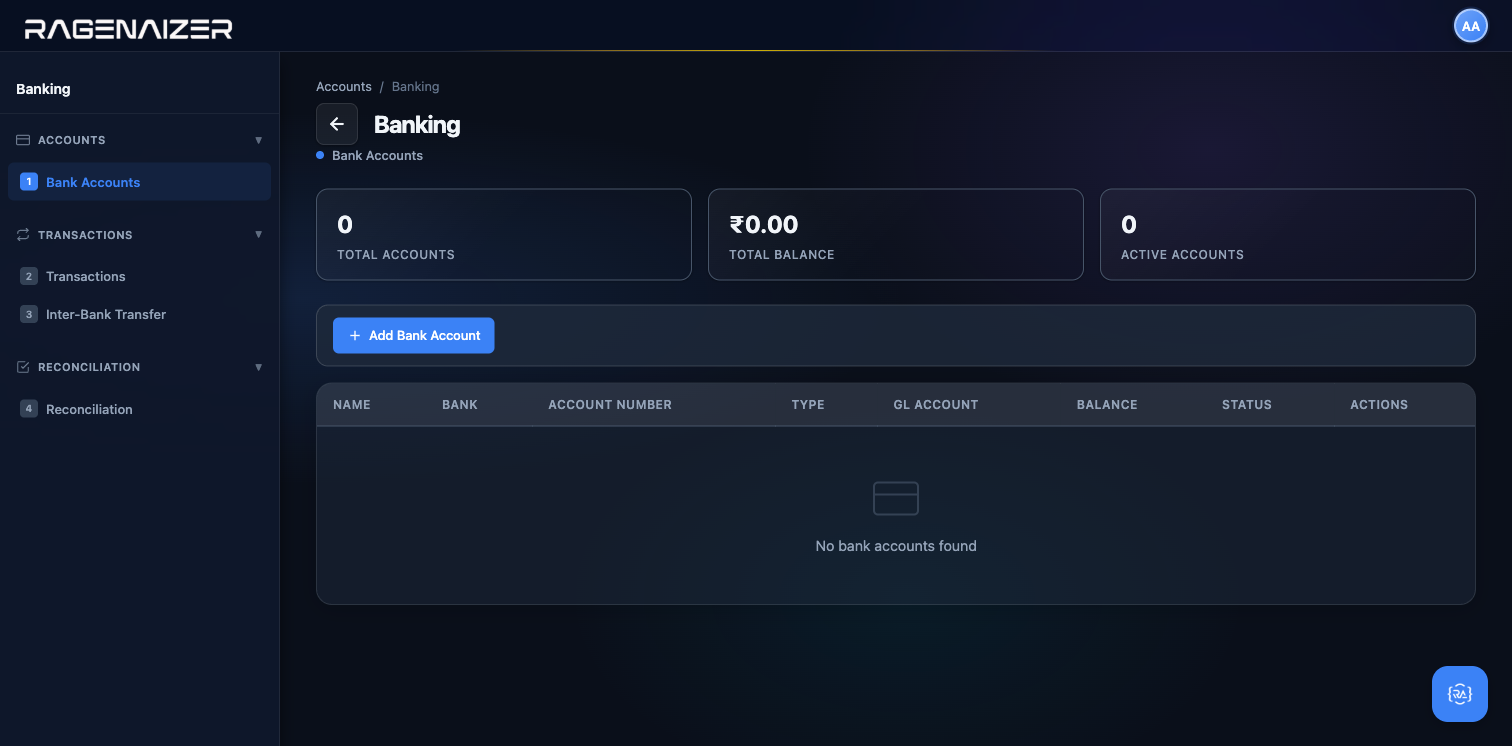This screenshot has height=746, width=1512.
Task: Click the Total Balance summary card
Action: click(x=896, y=235)
